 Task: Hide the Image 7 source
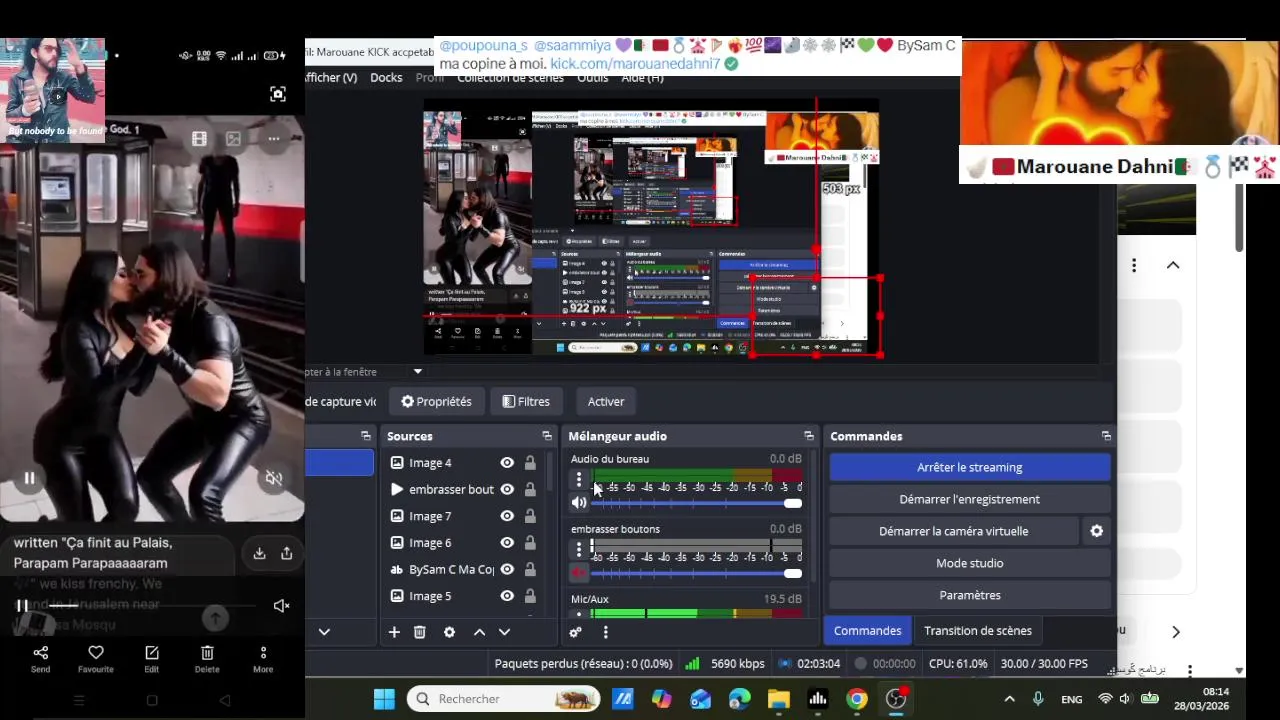507,516
